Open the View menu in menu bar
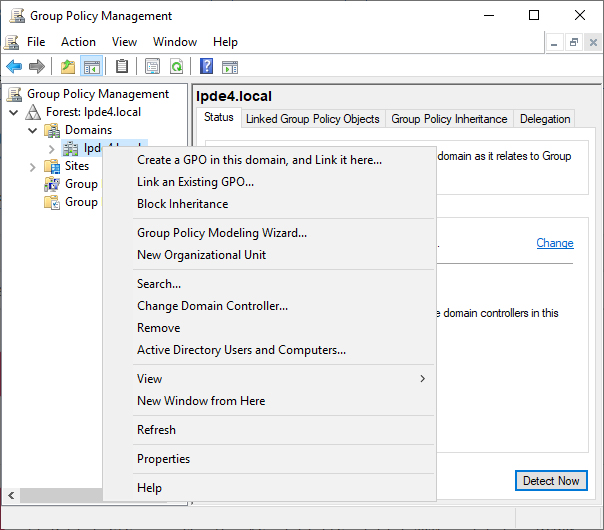Image resolution: width=604 pixels, height=530 pixels. 124,42
